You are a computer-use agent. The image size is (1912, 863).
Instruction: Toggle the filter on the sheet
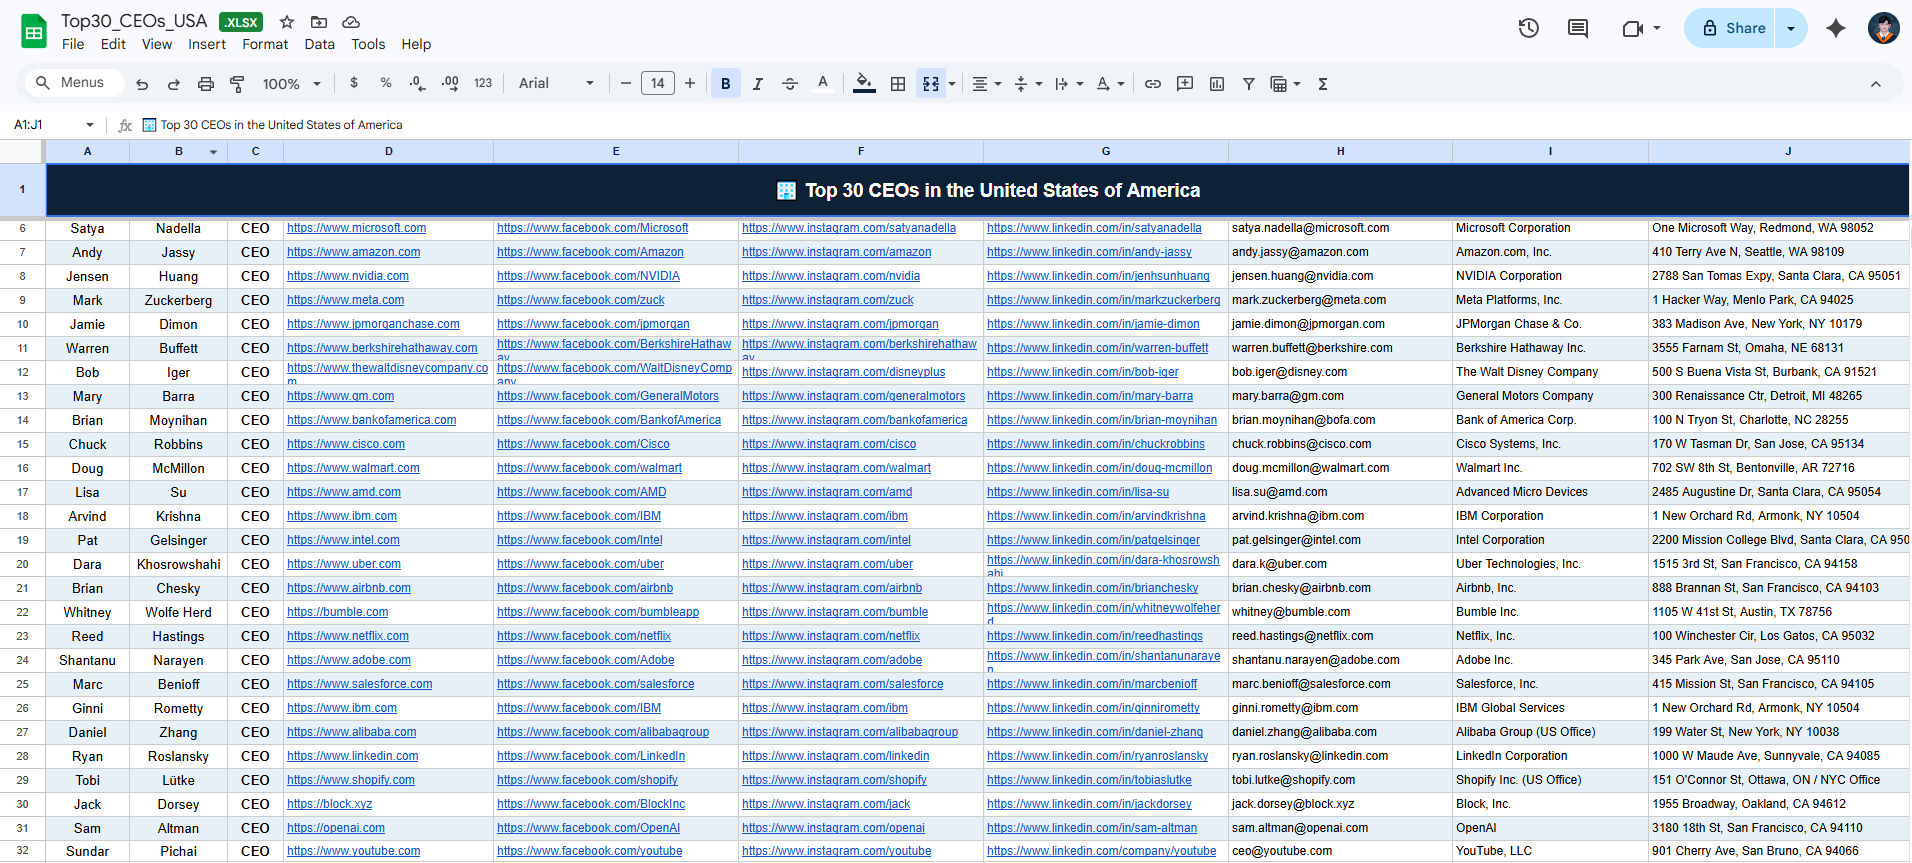1249,84
